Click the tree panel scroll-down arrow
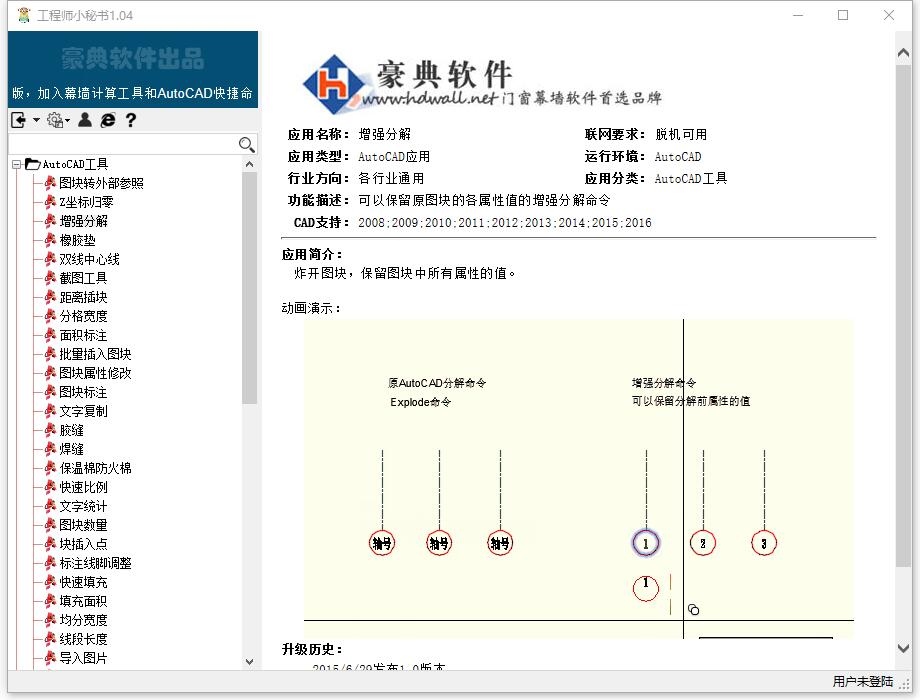Viewport: 920px width, 700px height. point(249,661)
